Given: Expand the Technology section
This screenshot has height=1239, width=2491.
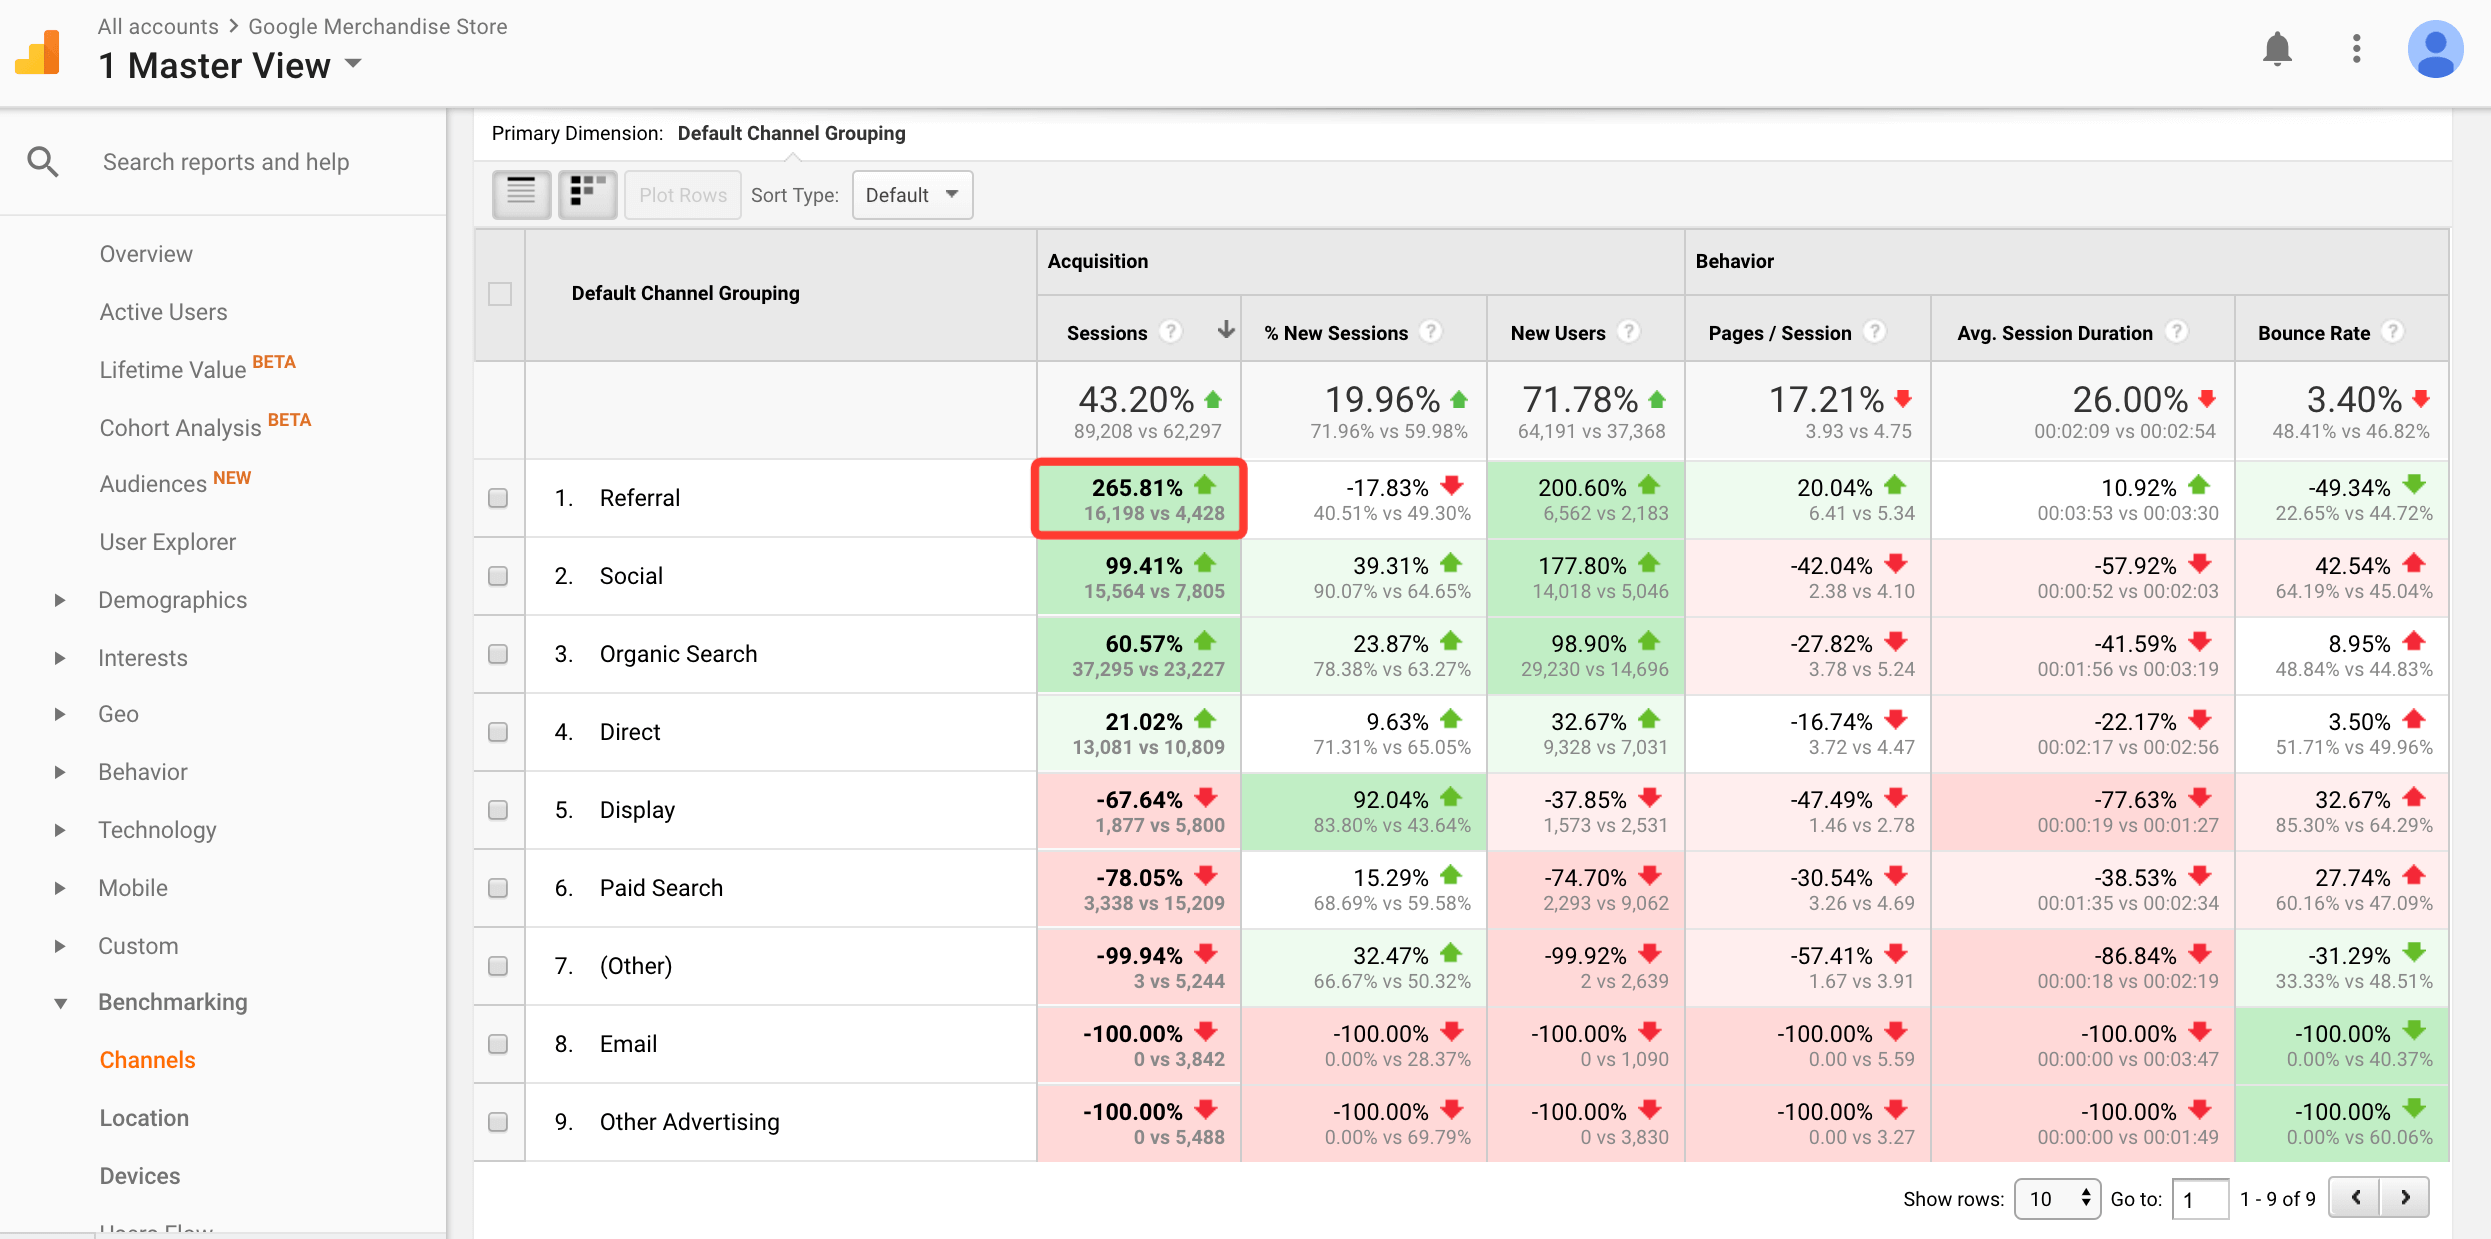Looking at the screenshot, I should click(x=60, y=830).
